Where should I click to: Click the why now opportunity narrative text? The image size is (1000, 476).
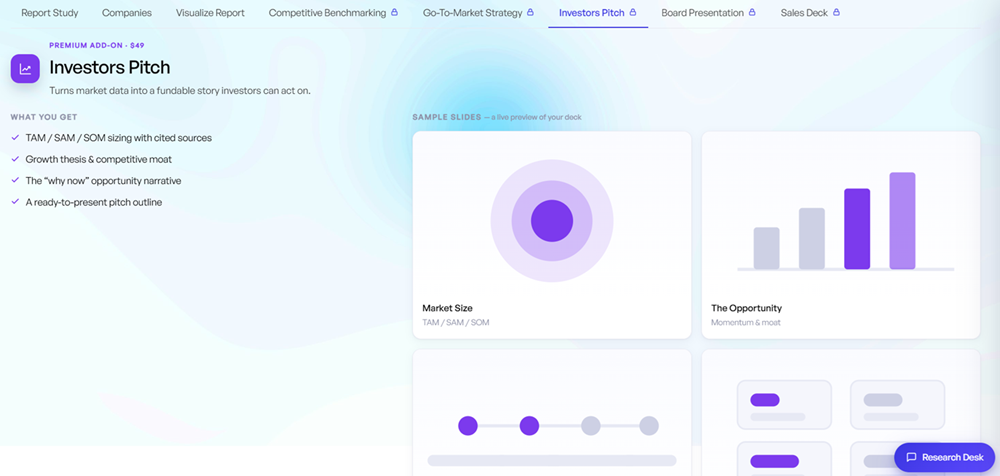103,181
